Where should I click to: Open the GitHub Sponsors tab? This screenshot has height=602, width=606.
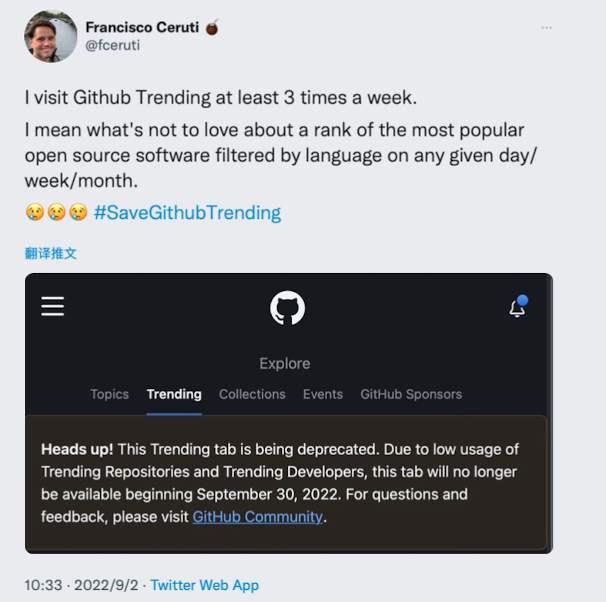(x=411, y=394)
